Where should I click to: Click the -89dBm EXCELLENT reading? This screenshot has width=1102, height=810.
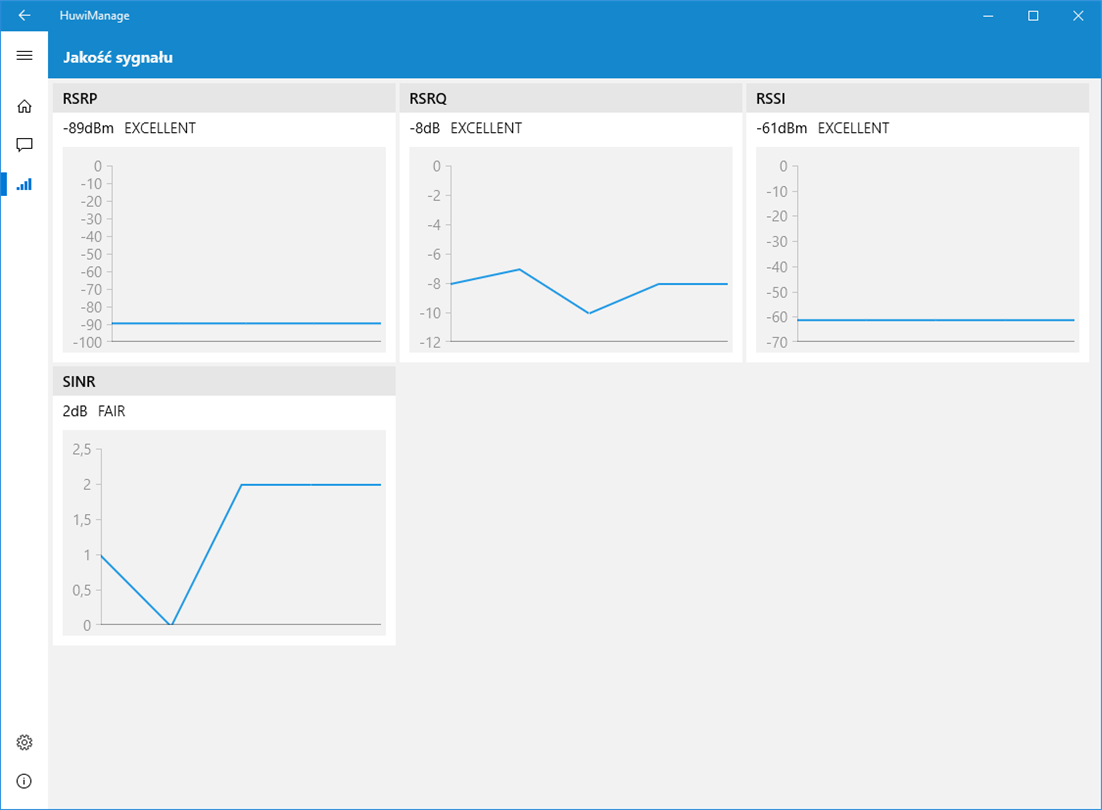coord(129,129)
